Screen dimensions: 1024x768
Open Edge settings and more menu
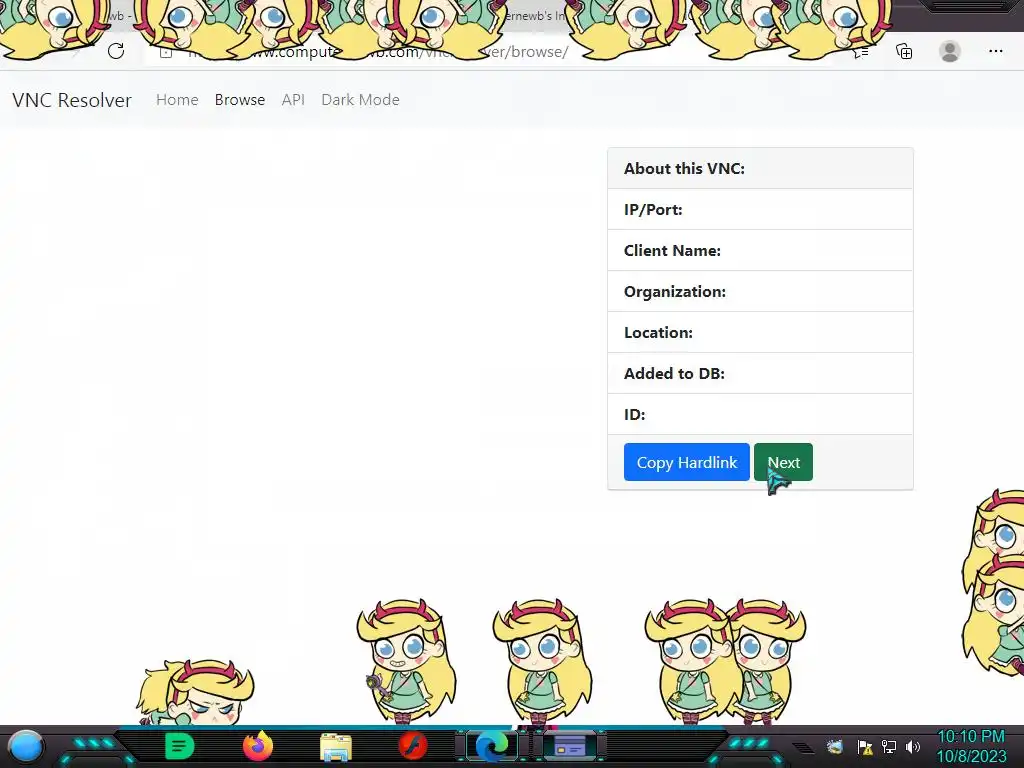[995, 51]
